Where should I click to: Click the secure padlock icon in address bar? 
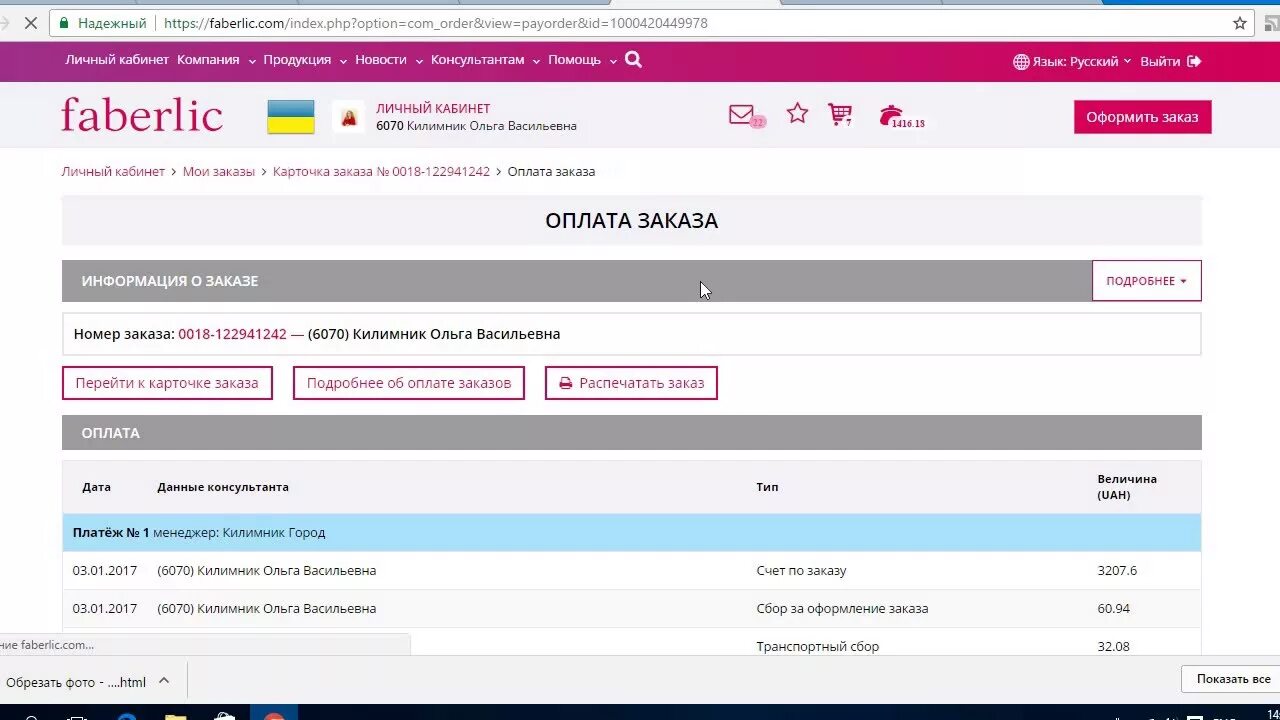pyautogui.click(x=65, y=23)
